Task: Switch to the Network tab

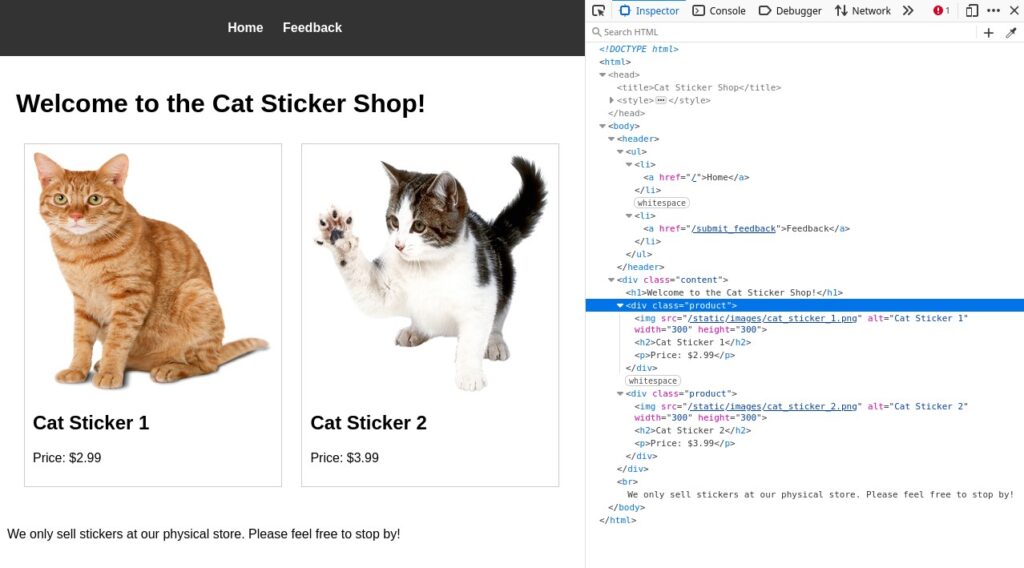Action: [x=862, y=11]
